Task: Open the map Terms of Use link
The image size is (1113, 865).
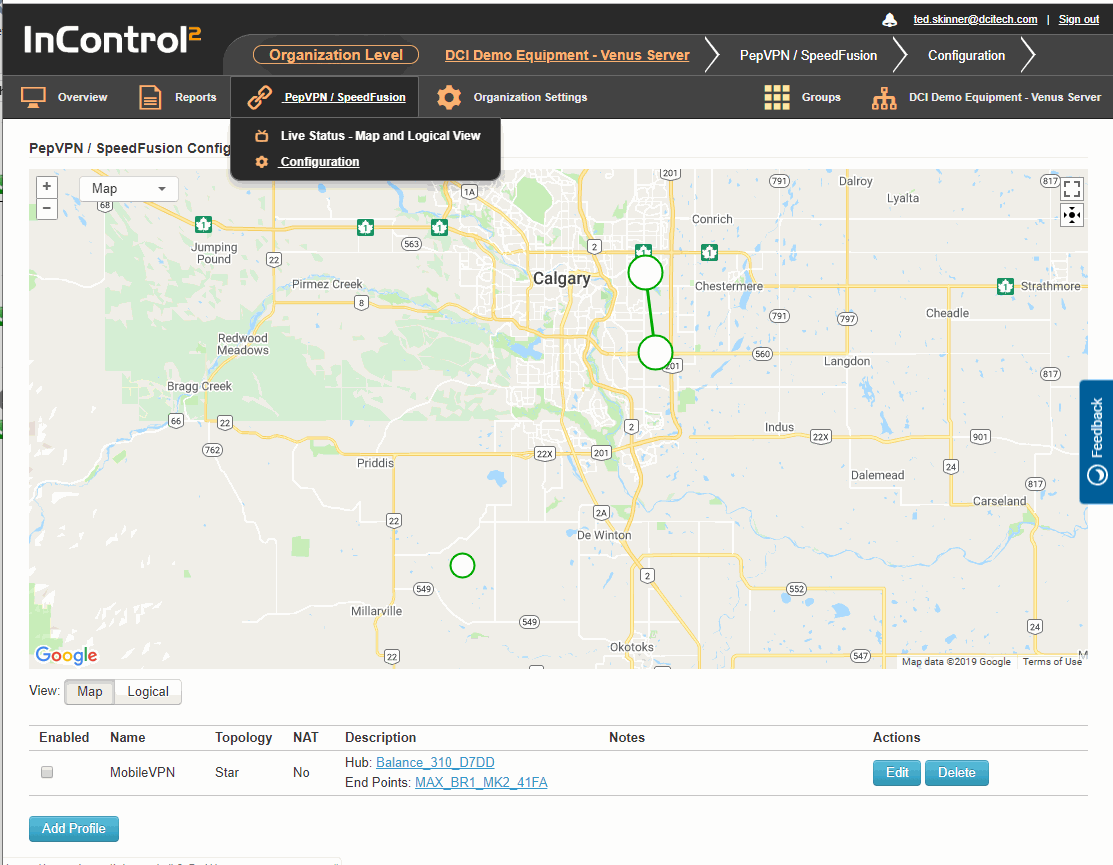Action: tap(1052, 661)
